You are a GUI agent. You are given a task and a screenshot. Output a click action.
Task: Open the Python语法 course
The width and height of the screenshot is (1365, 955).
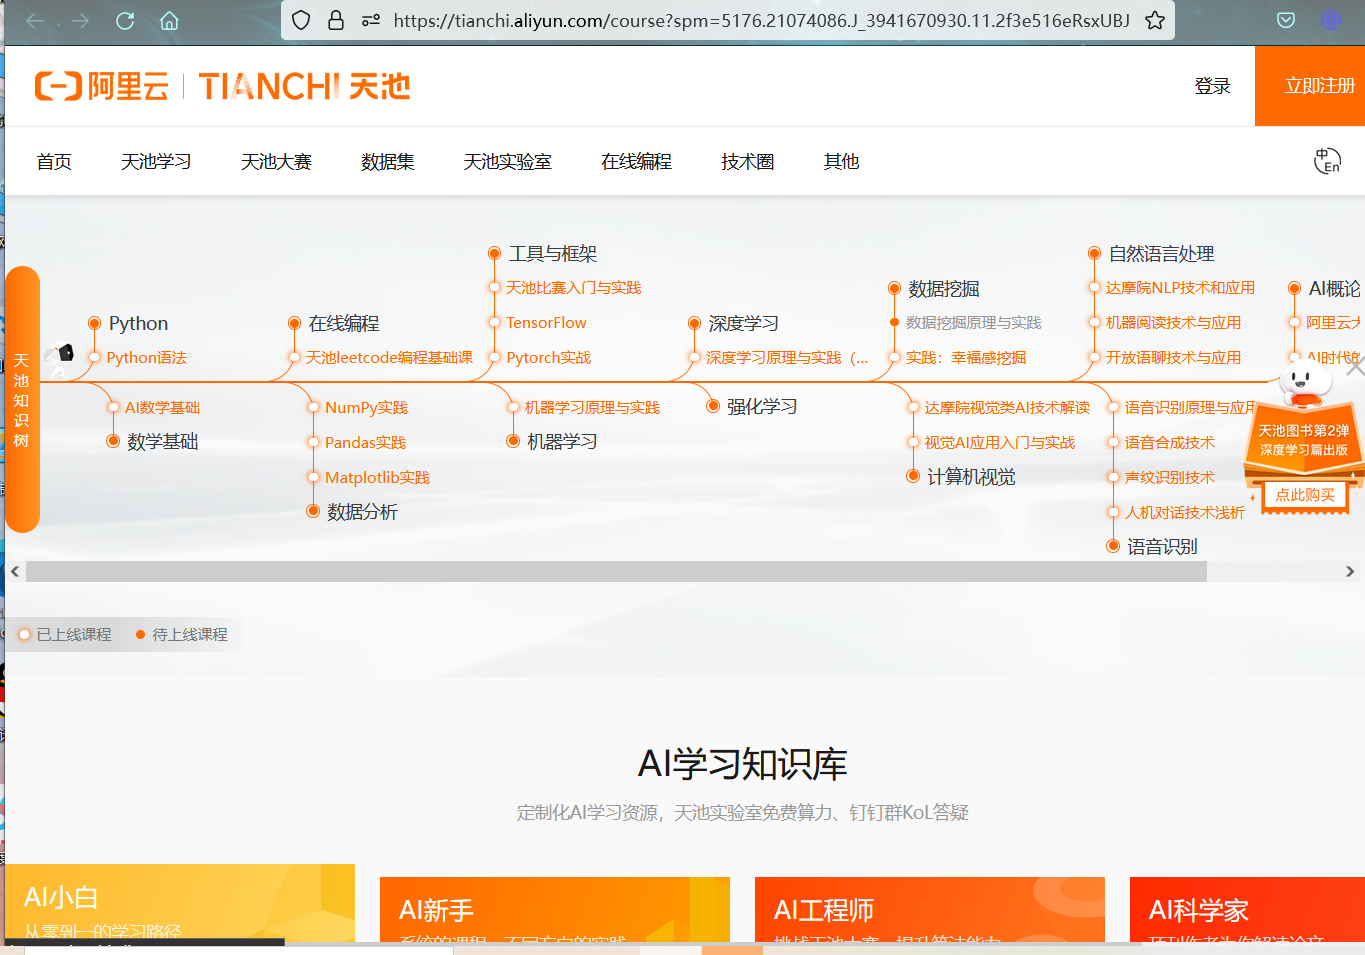(x=146, y=358)
